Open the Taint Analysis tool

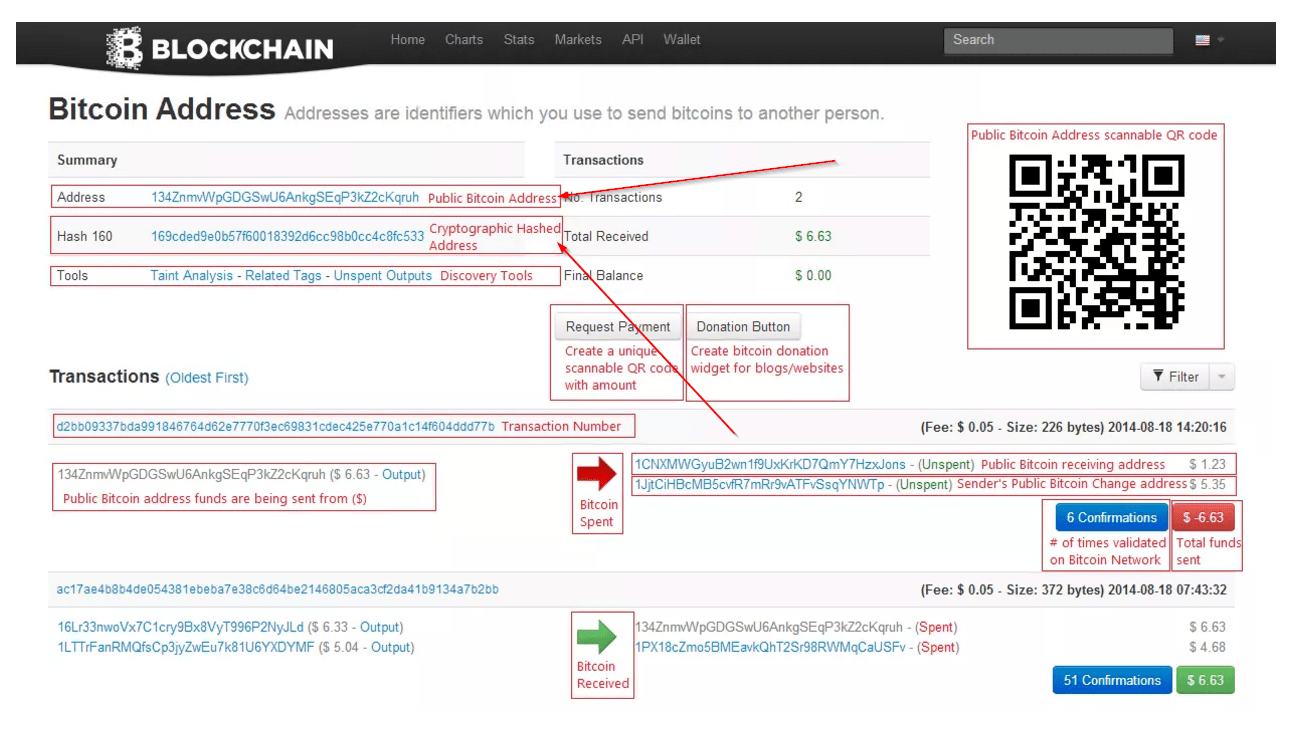pyautogui.click(x=190, y=275)
